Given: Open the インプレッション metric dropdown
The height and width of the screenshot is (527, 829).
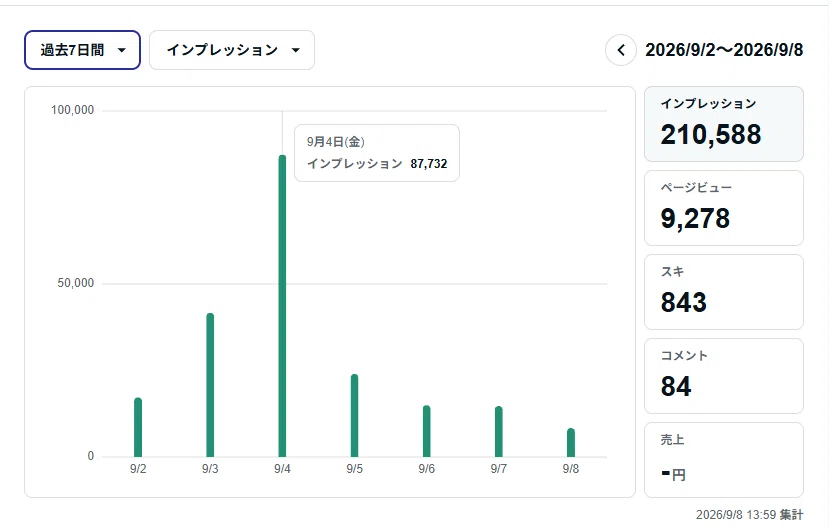Looking at the screenshot, I should [x=232, y=50].
